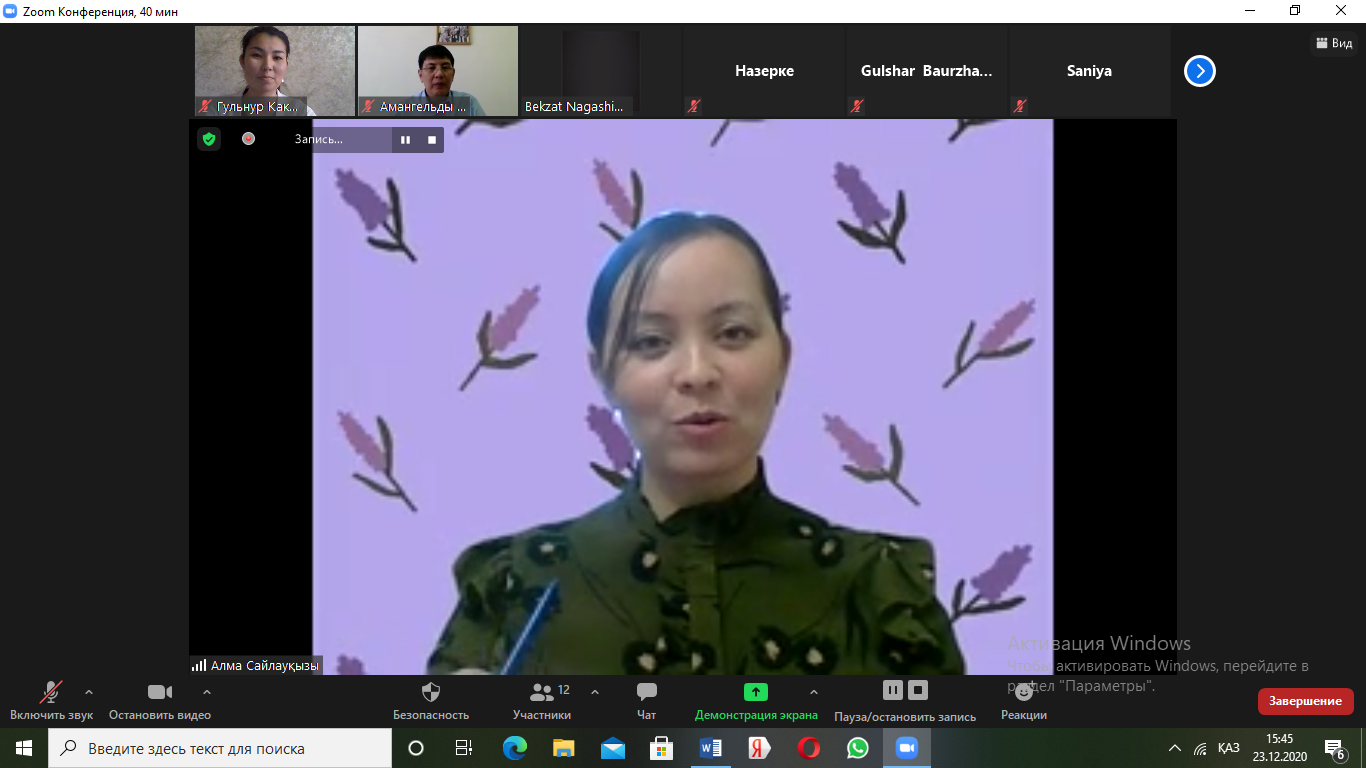Click the Алма Сайлауқызы name label
The width and height of the screenshot is (1366, 768).
pyautogui.click(x=265, y=665)
